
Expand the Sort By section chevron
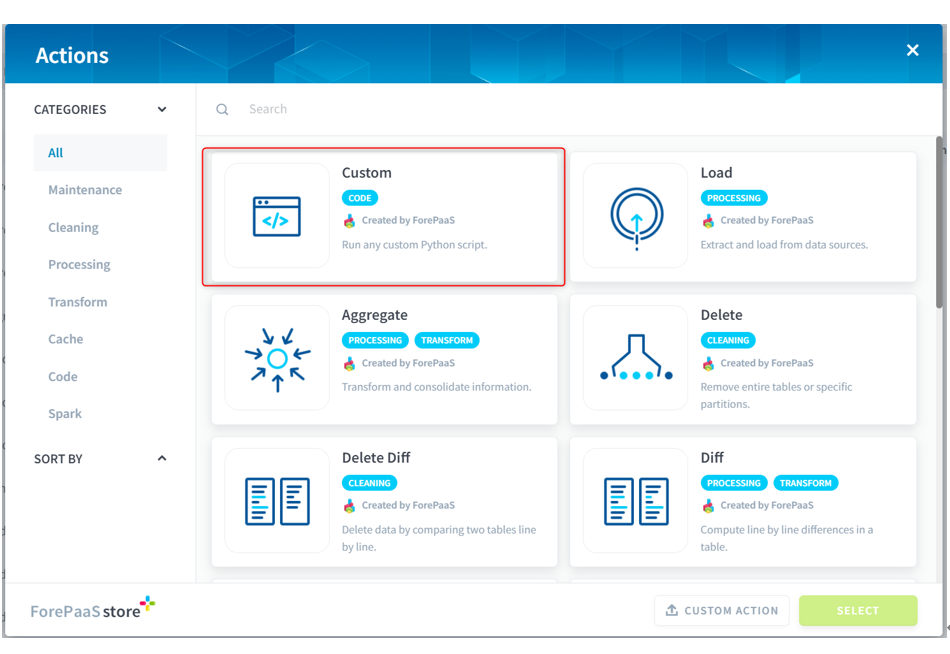click(x=162, y=458)
